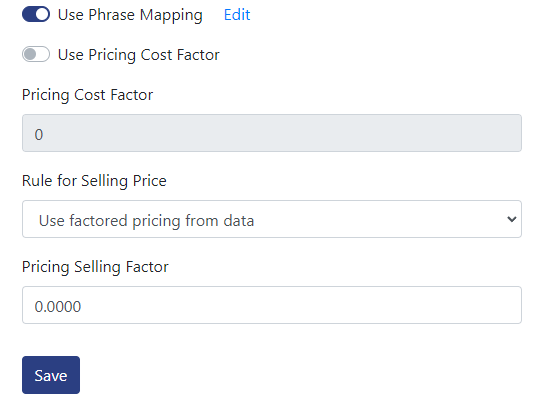Save the pricing settings
Viewport: 547px width, 409px height.
(51, 375)
